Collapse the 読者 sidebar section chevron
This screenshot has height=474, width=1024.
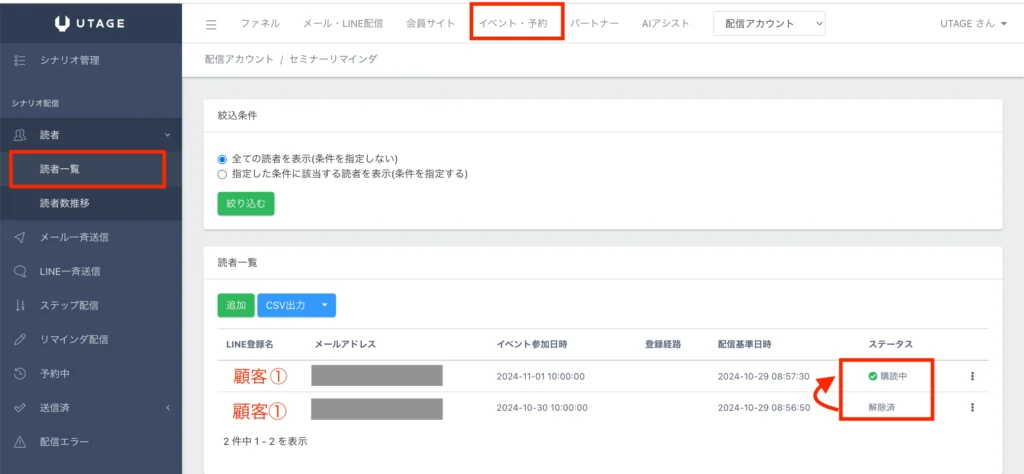167,135
